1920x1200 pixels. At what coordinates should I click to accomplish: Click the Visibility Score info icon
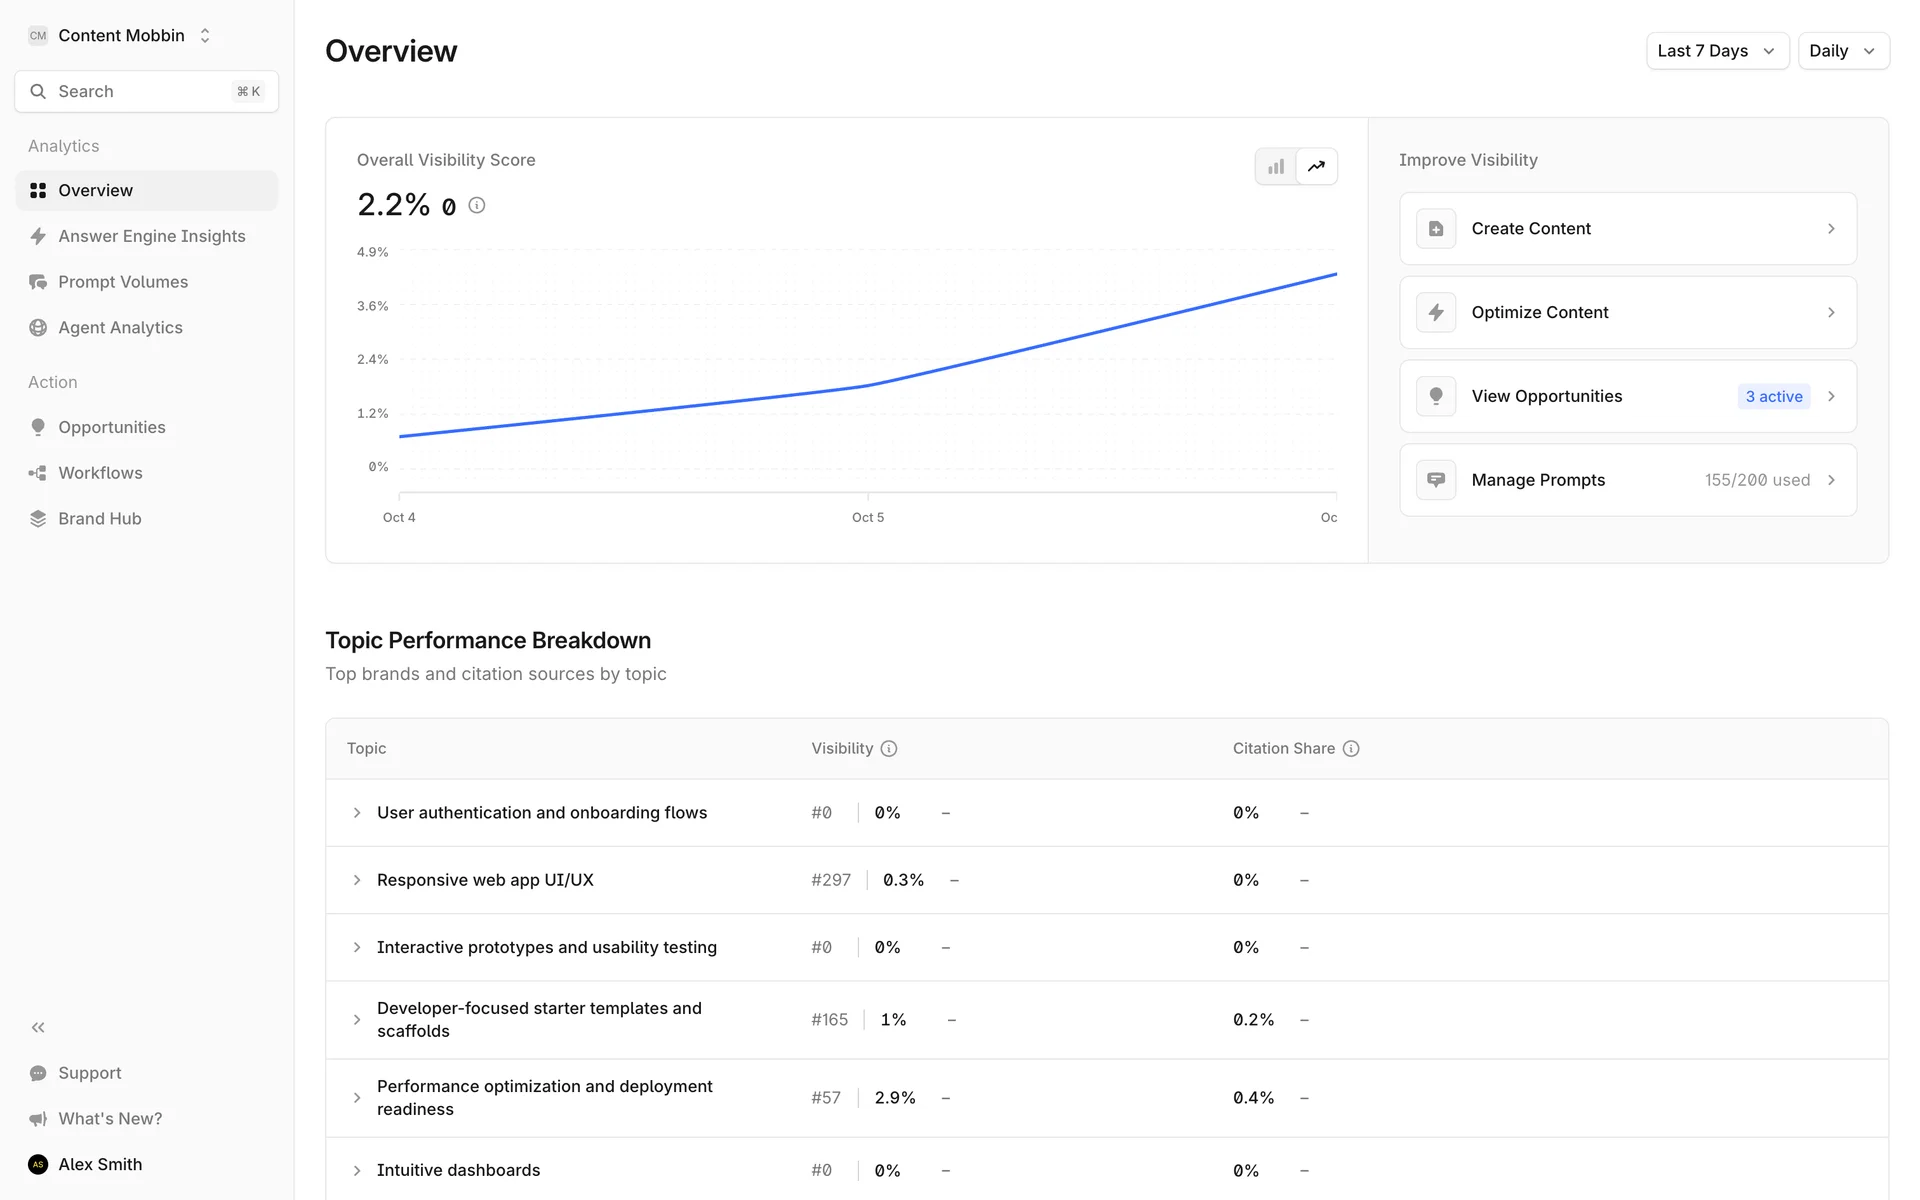click(x=477, y=205)
